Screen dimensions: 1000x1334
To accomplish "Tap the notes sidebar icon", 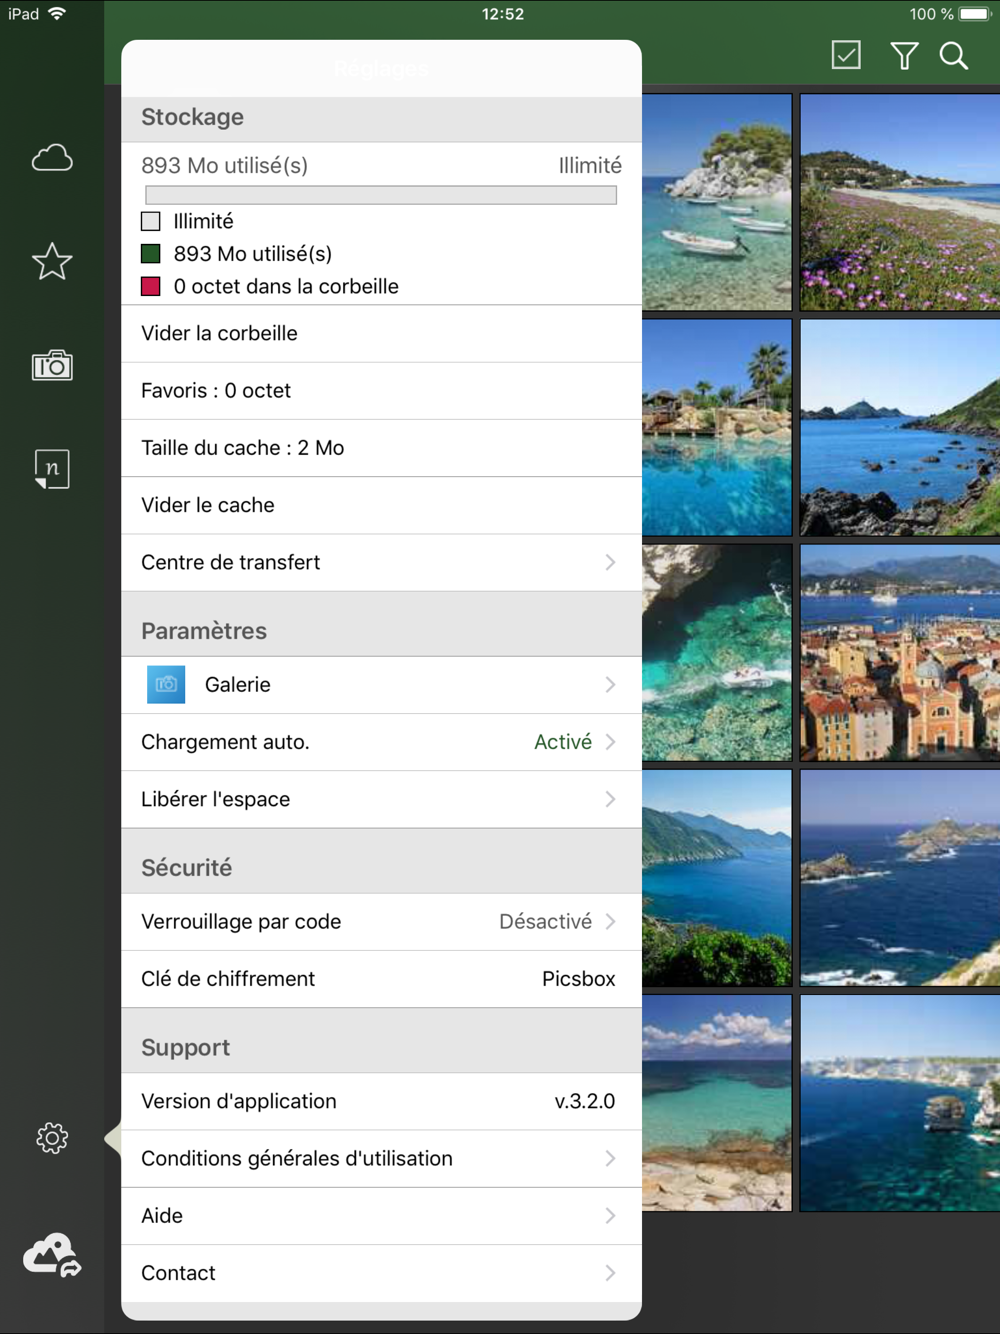I will click(x=52, y=469).
